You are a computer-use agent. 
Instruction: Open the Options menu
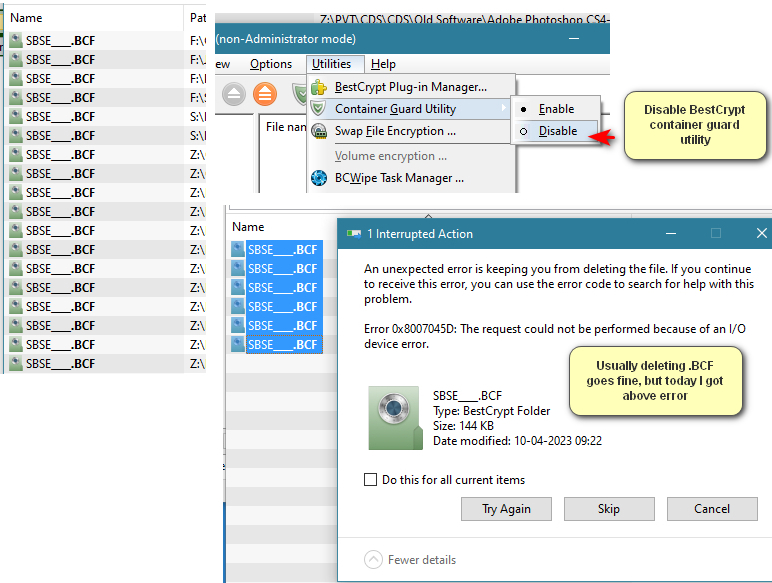click(x=271, y=64)
